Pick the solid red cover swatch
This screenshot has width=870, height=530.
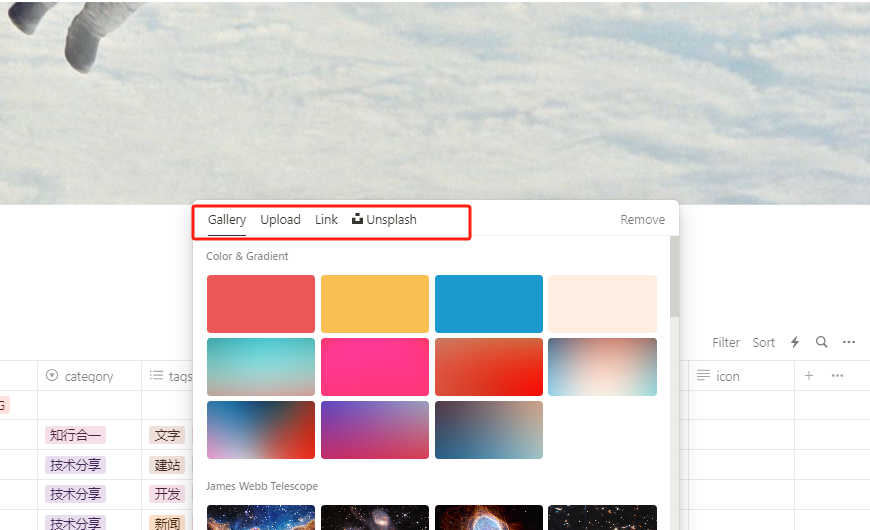click(x=261, y=304)
